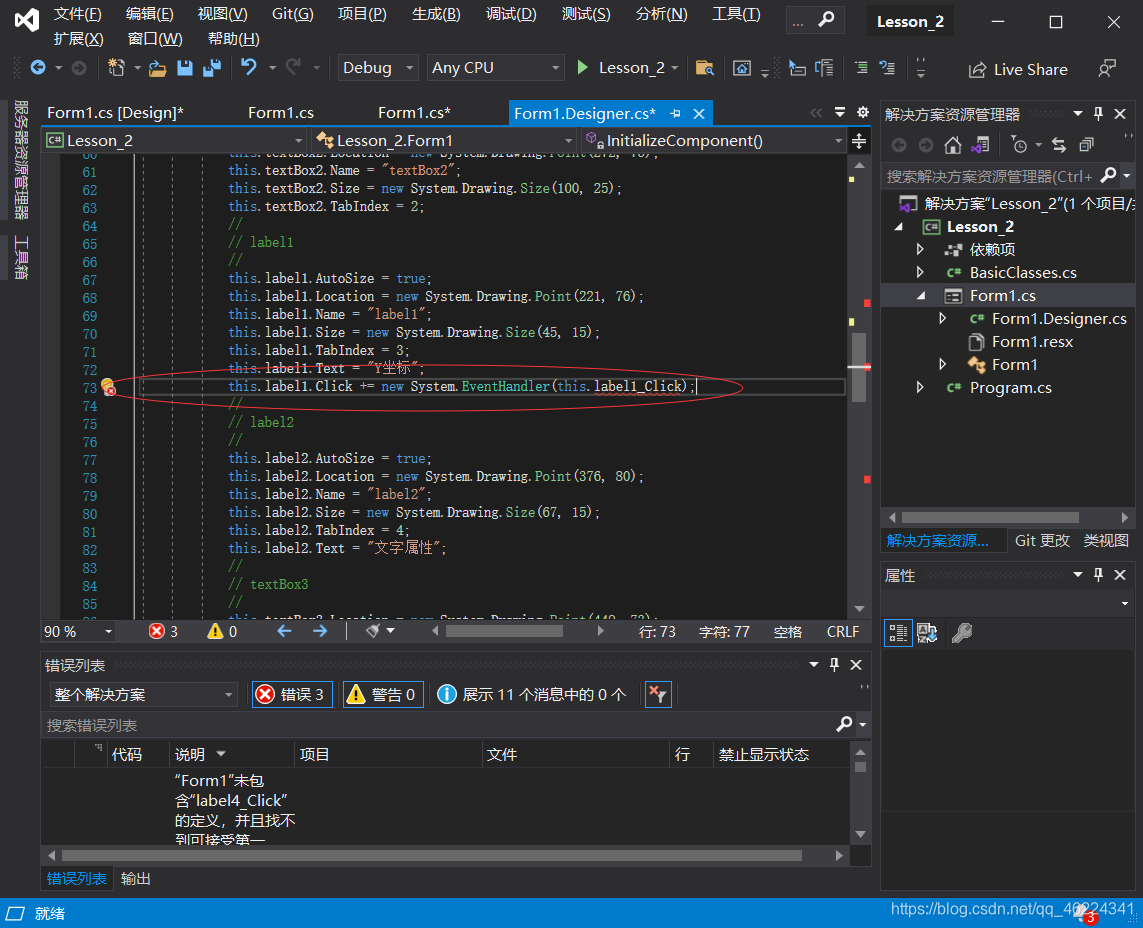
Task: Click pending changes filter clock icon
Action: [x=1019, y=146]
